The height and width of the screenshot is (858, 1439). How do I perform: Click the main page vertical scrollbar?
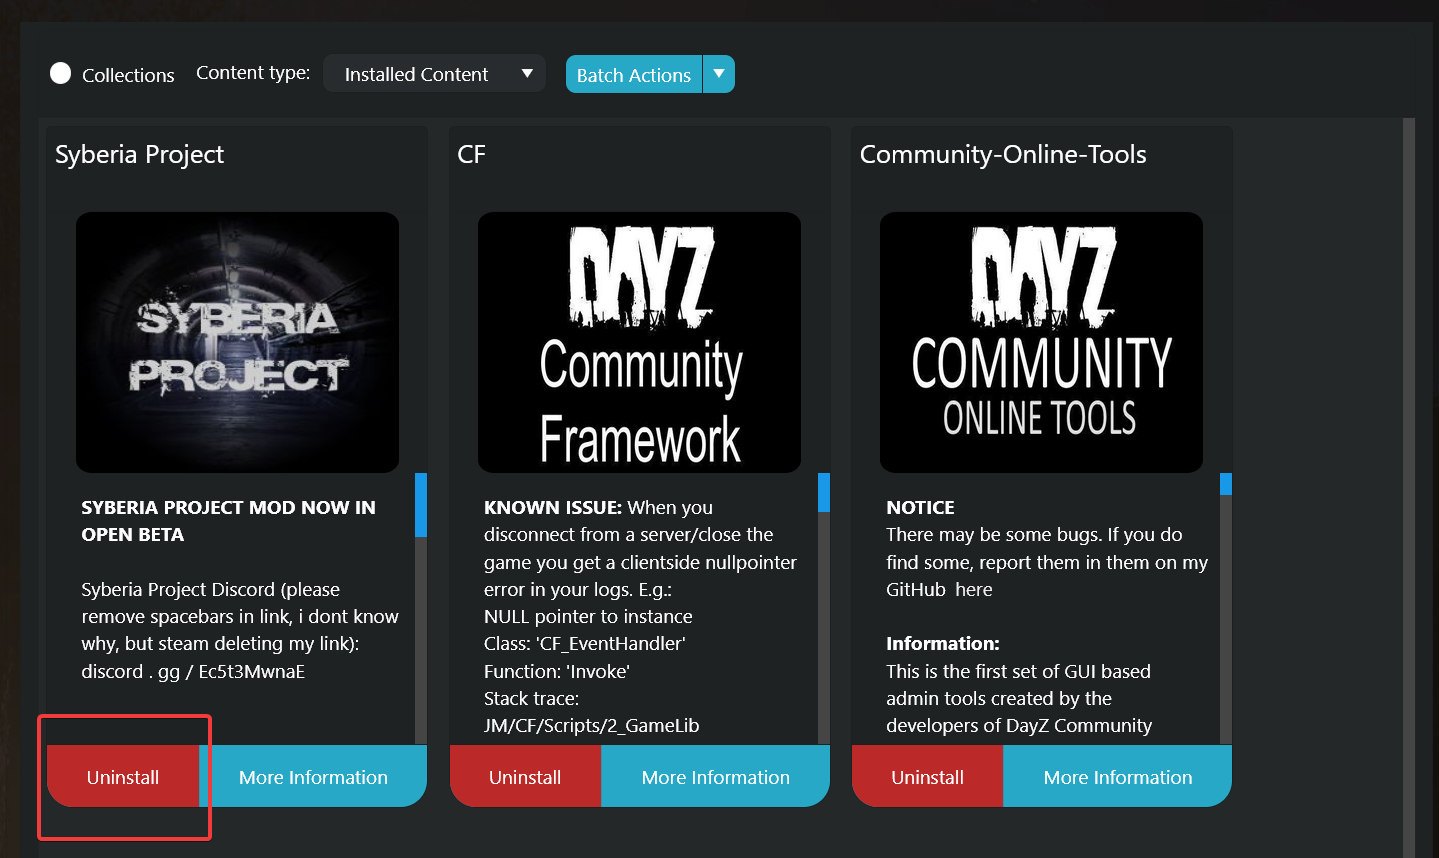[1409, 480]
